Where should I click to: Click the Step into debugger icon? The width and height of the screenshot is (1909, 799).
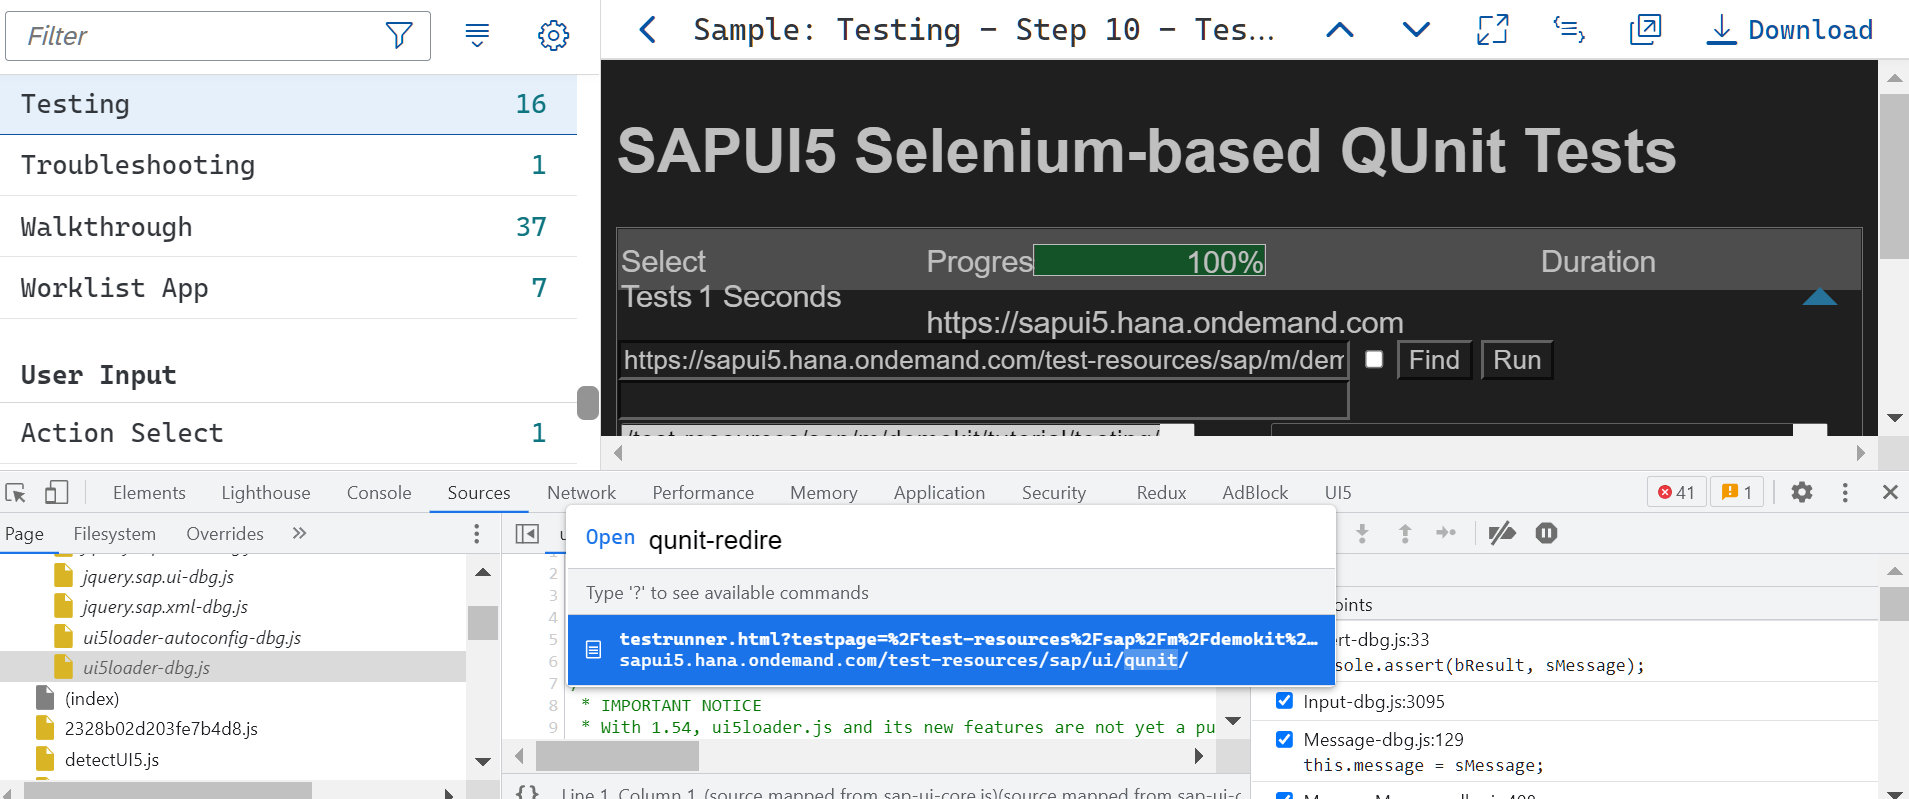point(1362,534)
